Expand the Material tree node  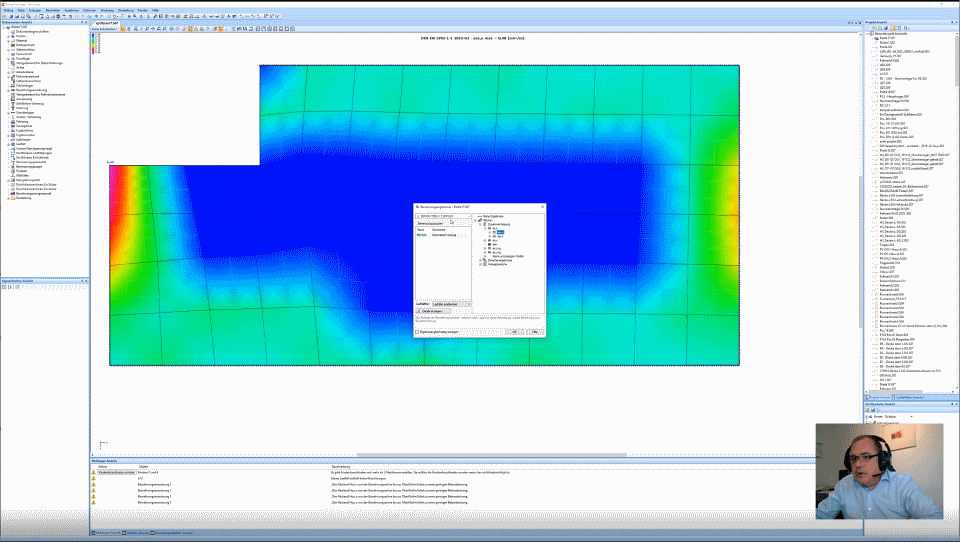(x=9, y=40)
